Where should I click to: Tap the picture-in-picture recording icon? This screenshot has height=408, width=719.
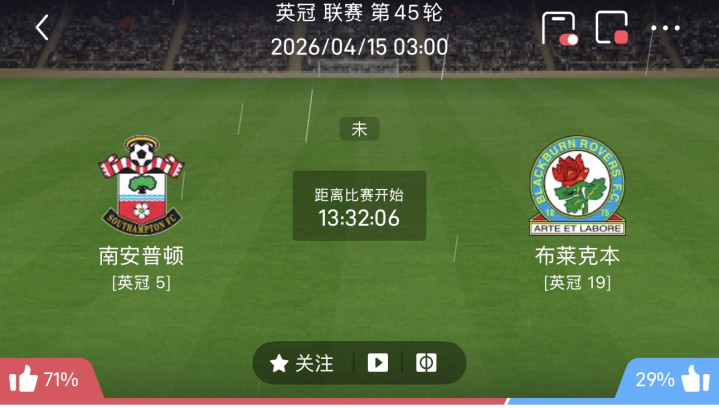(612, 28)
